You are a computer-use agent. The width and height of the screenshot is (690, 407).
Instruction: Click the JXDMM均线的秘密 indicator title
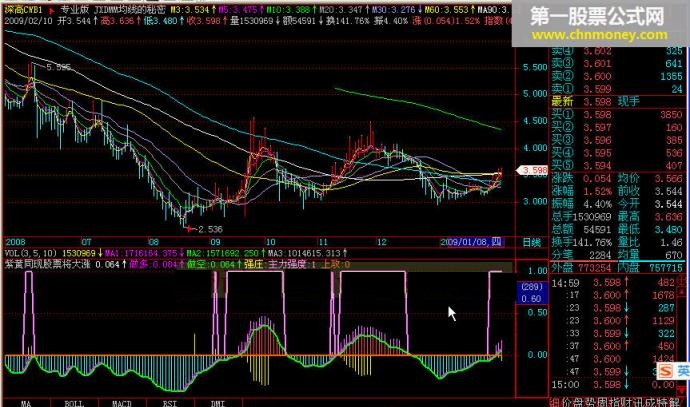pyautogui.click(x=130, y=10)
